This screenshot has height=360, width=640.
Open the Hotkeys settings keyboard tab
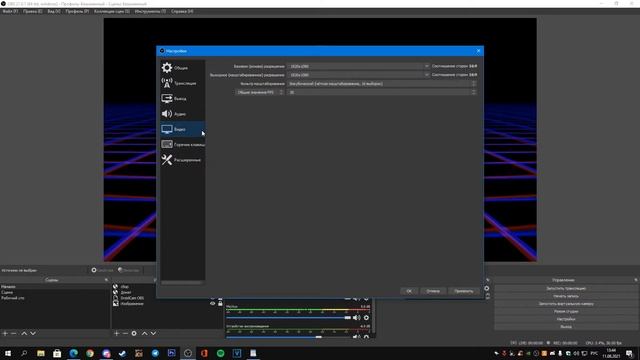click(182, 144)
